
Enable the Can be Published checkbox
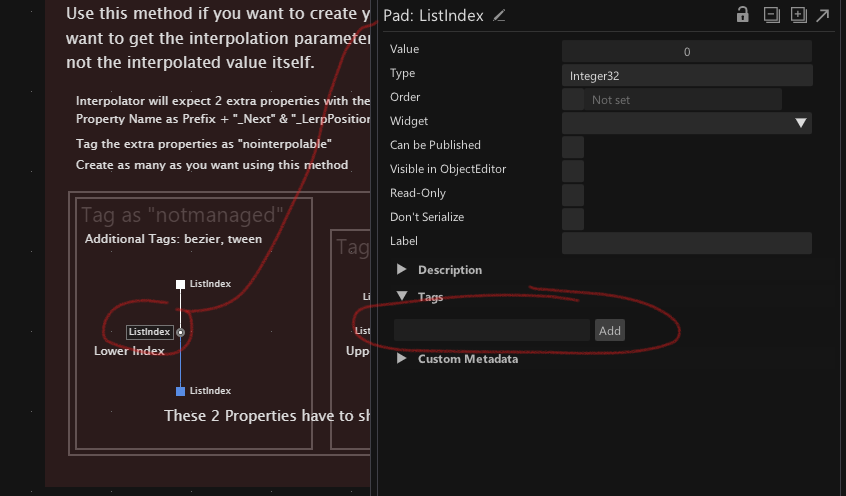(573, 147)
